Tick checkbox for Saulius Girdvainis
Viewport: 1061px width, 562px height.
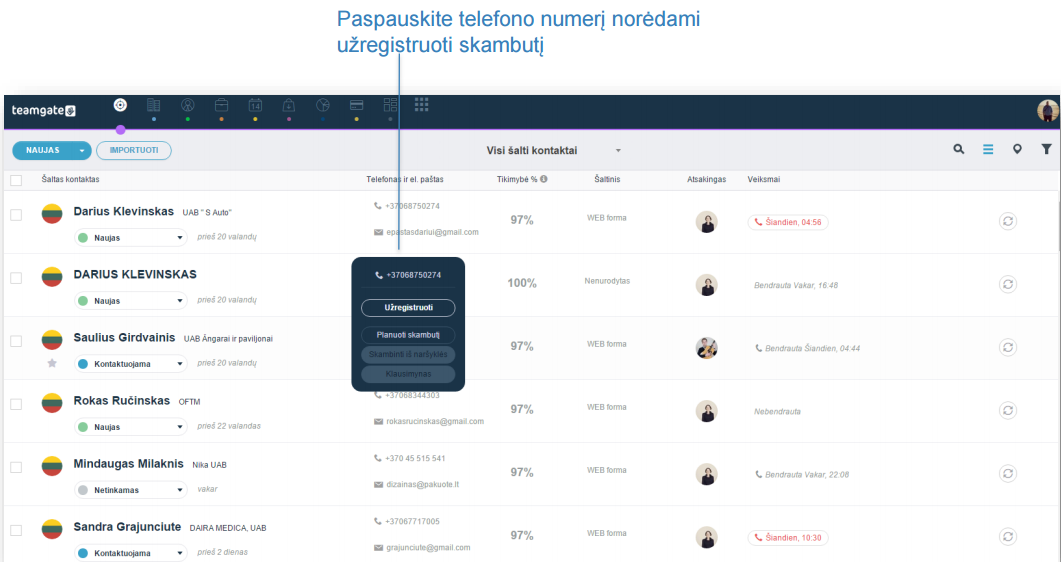pyautogui.click(x=16, y=341)
